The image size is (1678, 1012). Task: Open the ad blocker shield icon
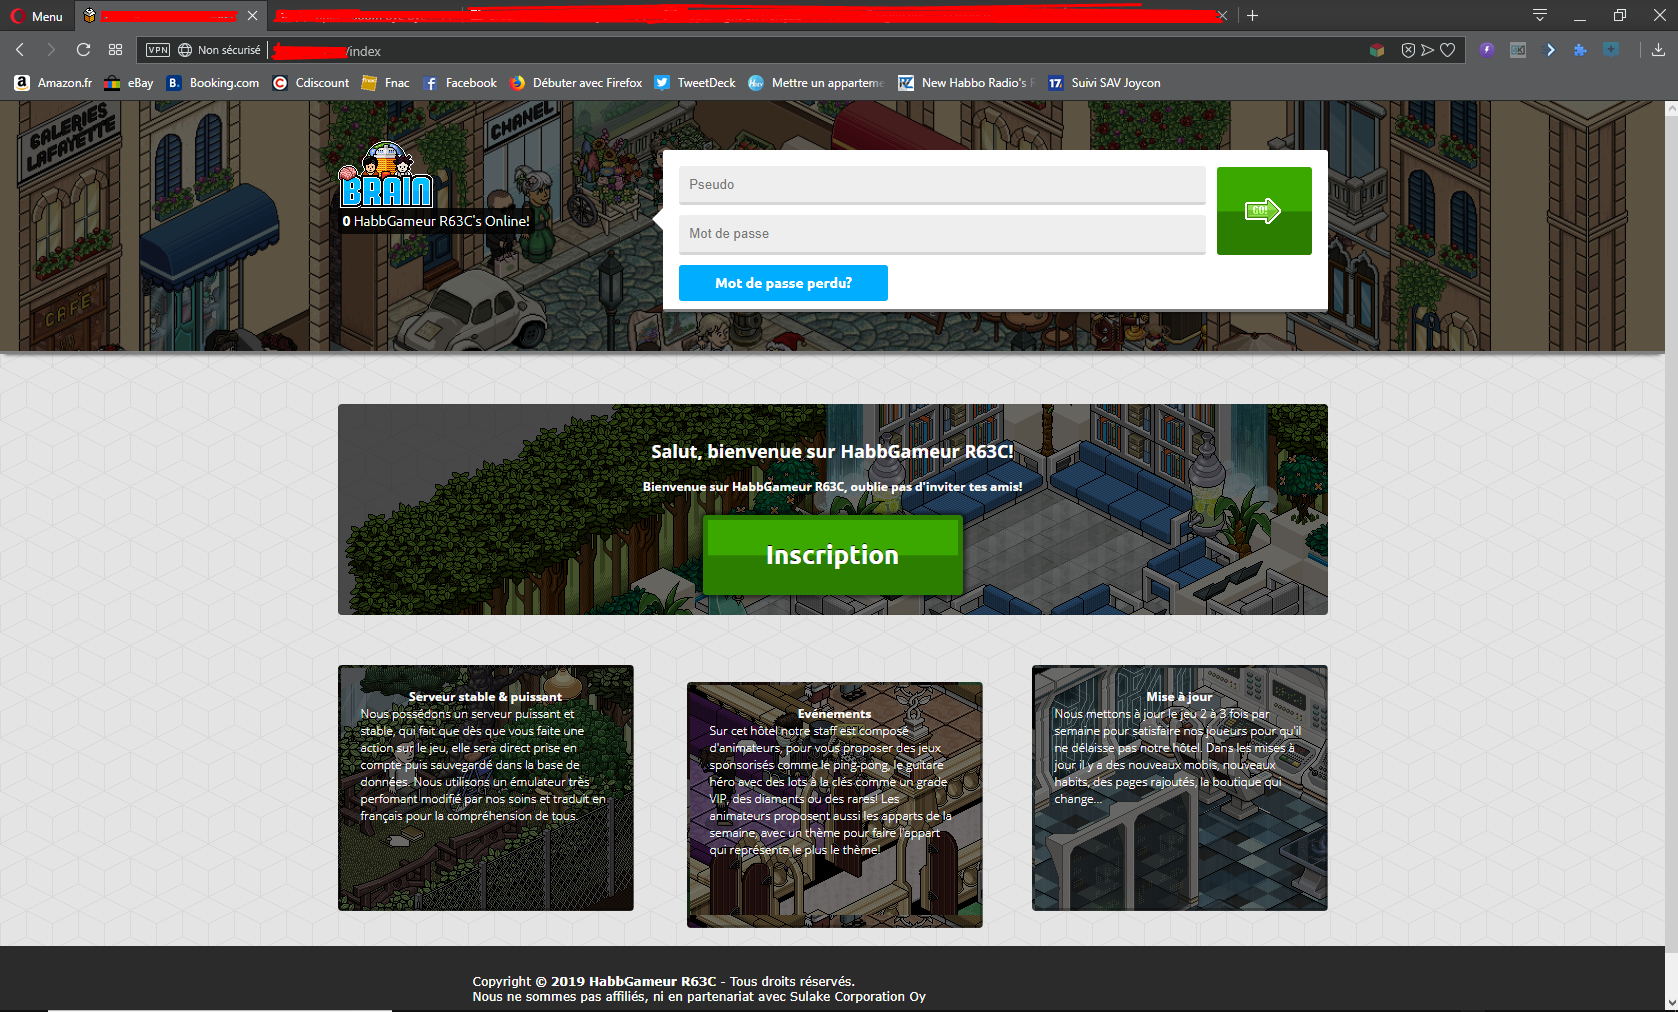(1408, 50)
